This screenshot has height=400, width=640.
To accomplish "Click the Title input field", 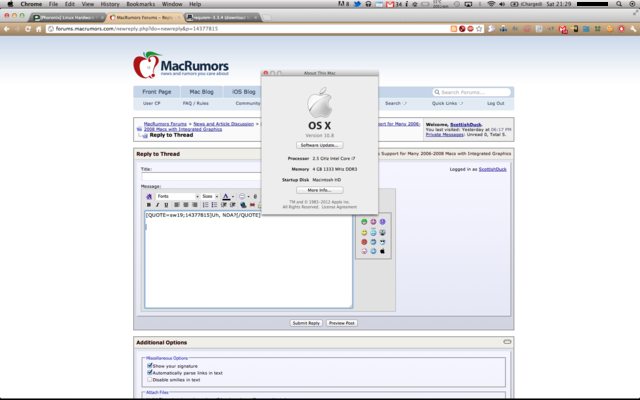I will [x=201, y=177].
